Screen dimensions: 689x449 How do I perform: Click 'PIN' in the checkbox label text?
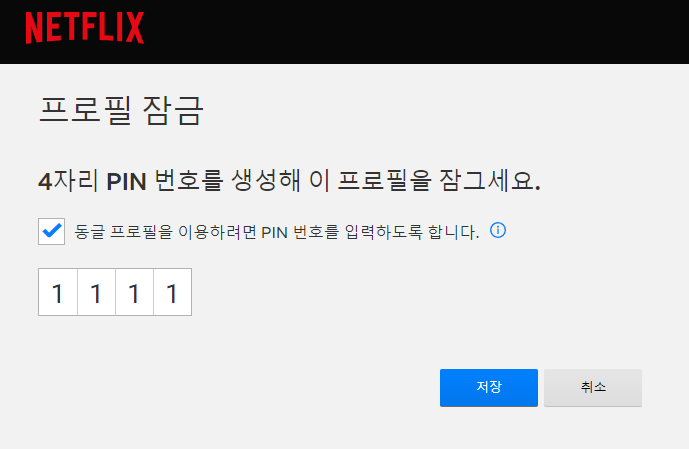[x=274, y=232]
